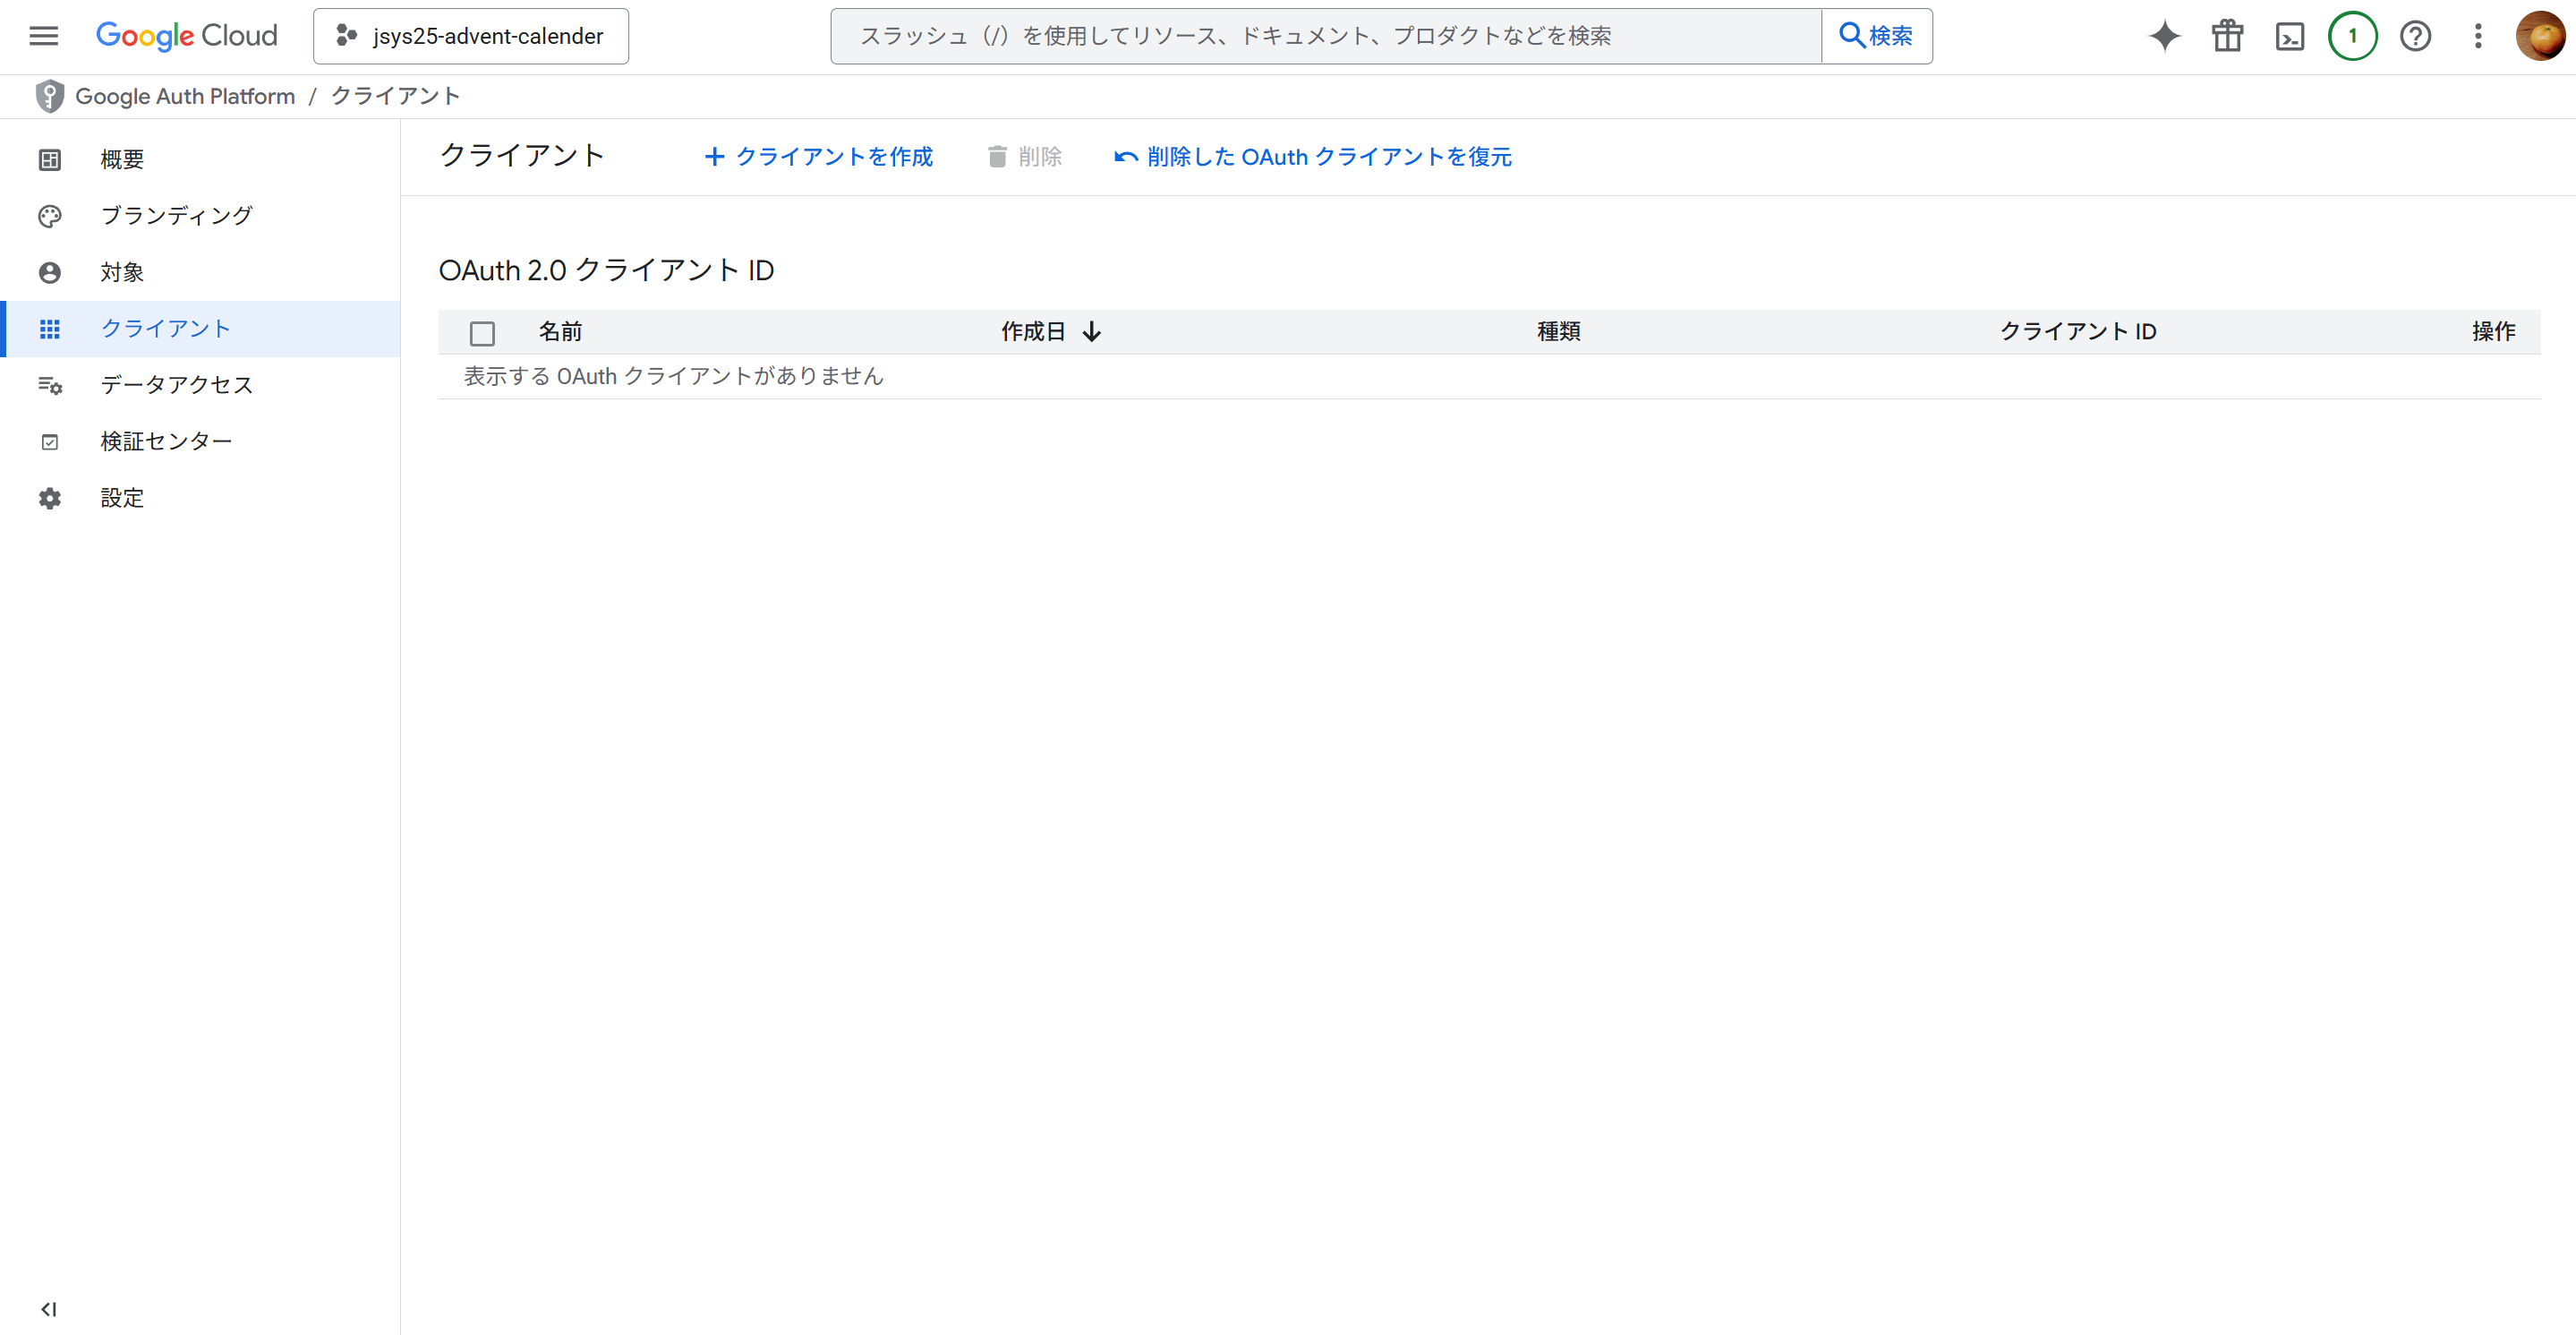Viewport: 2576px width, 1335px height.
Task: Click 削除した OAuth クライアントを復元 link
Action: (x=1312, y=157)
